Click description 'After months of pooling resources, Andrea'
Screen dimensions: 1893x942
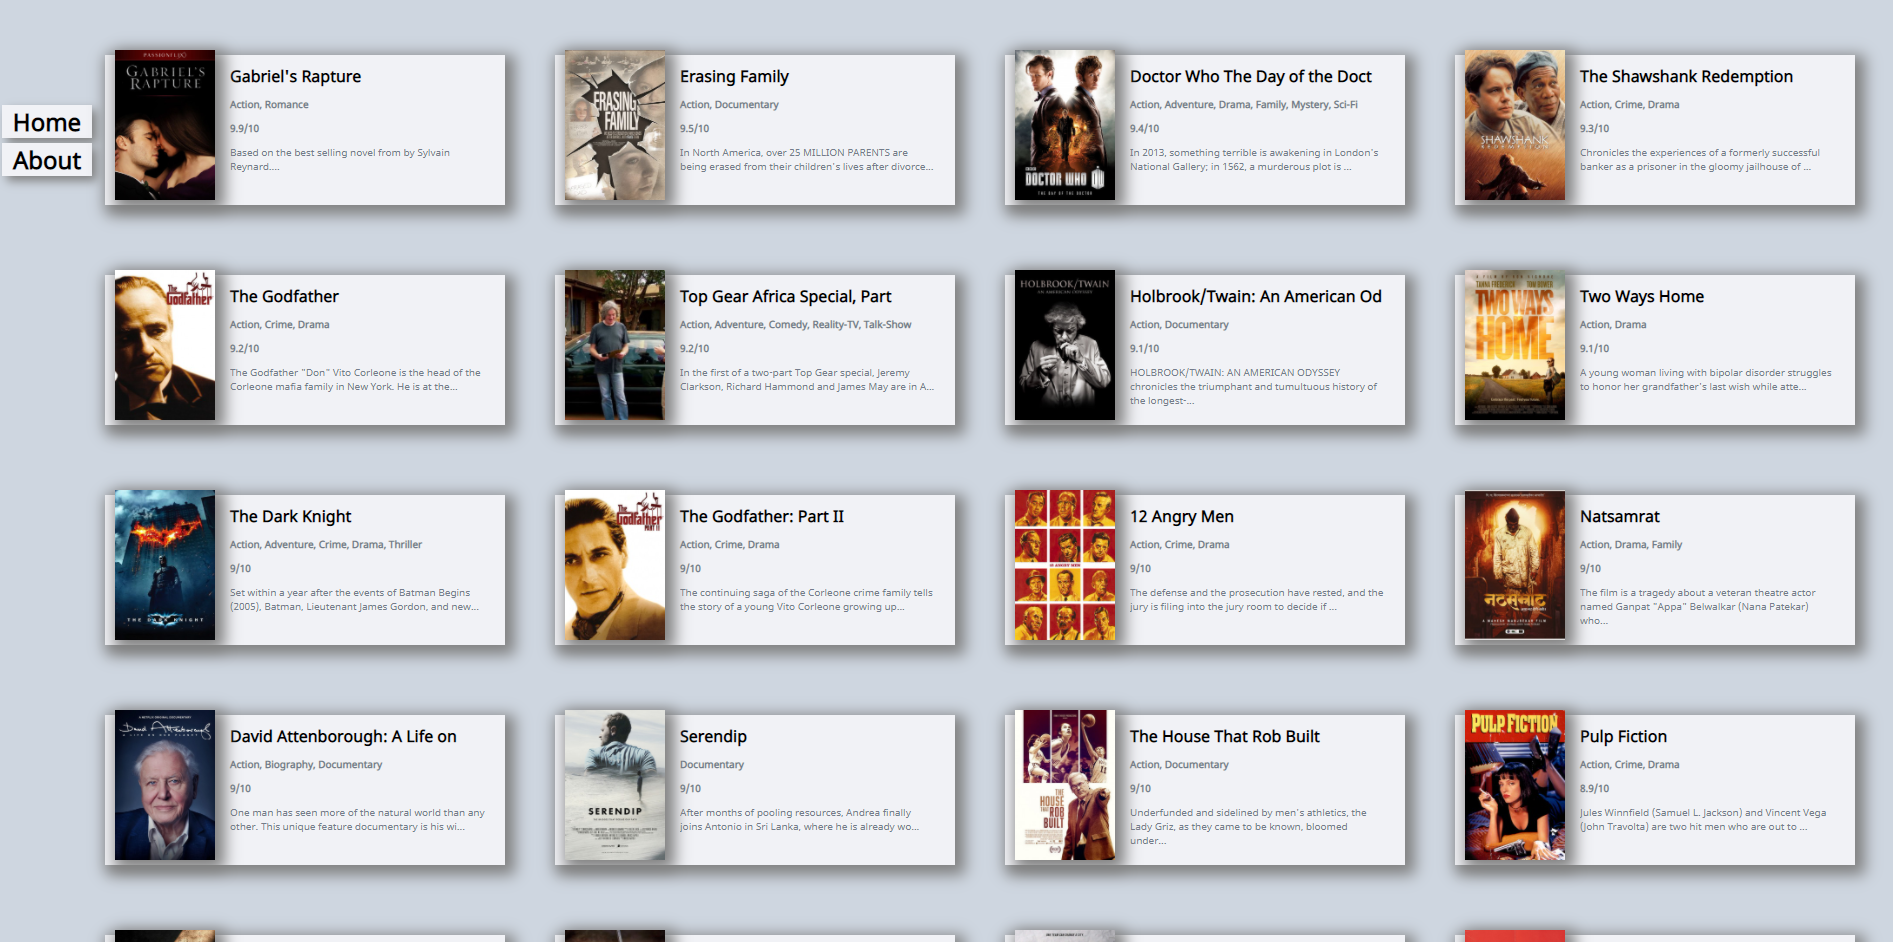coord(799,820)
